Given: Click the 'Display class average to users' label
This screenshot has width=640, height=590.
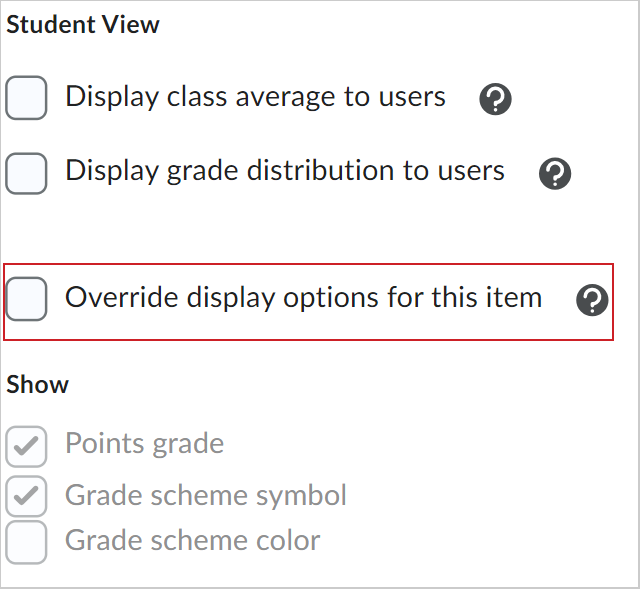Looking at the screenshot, I should [x=255, y=97].
